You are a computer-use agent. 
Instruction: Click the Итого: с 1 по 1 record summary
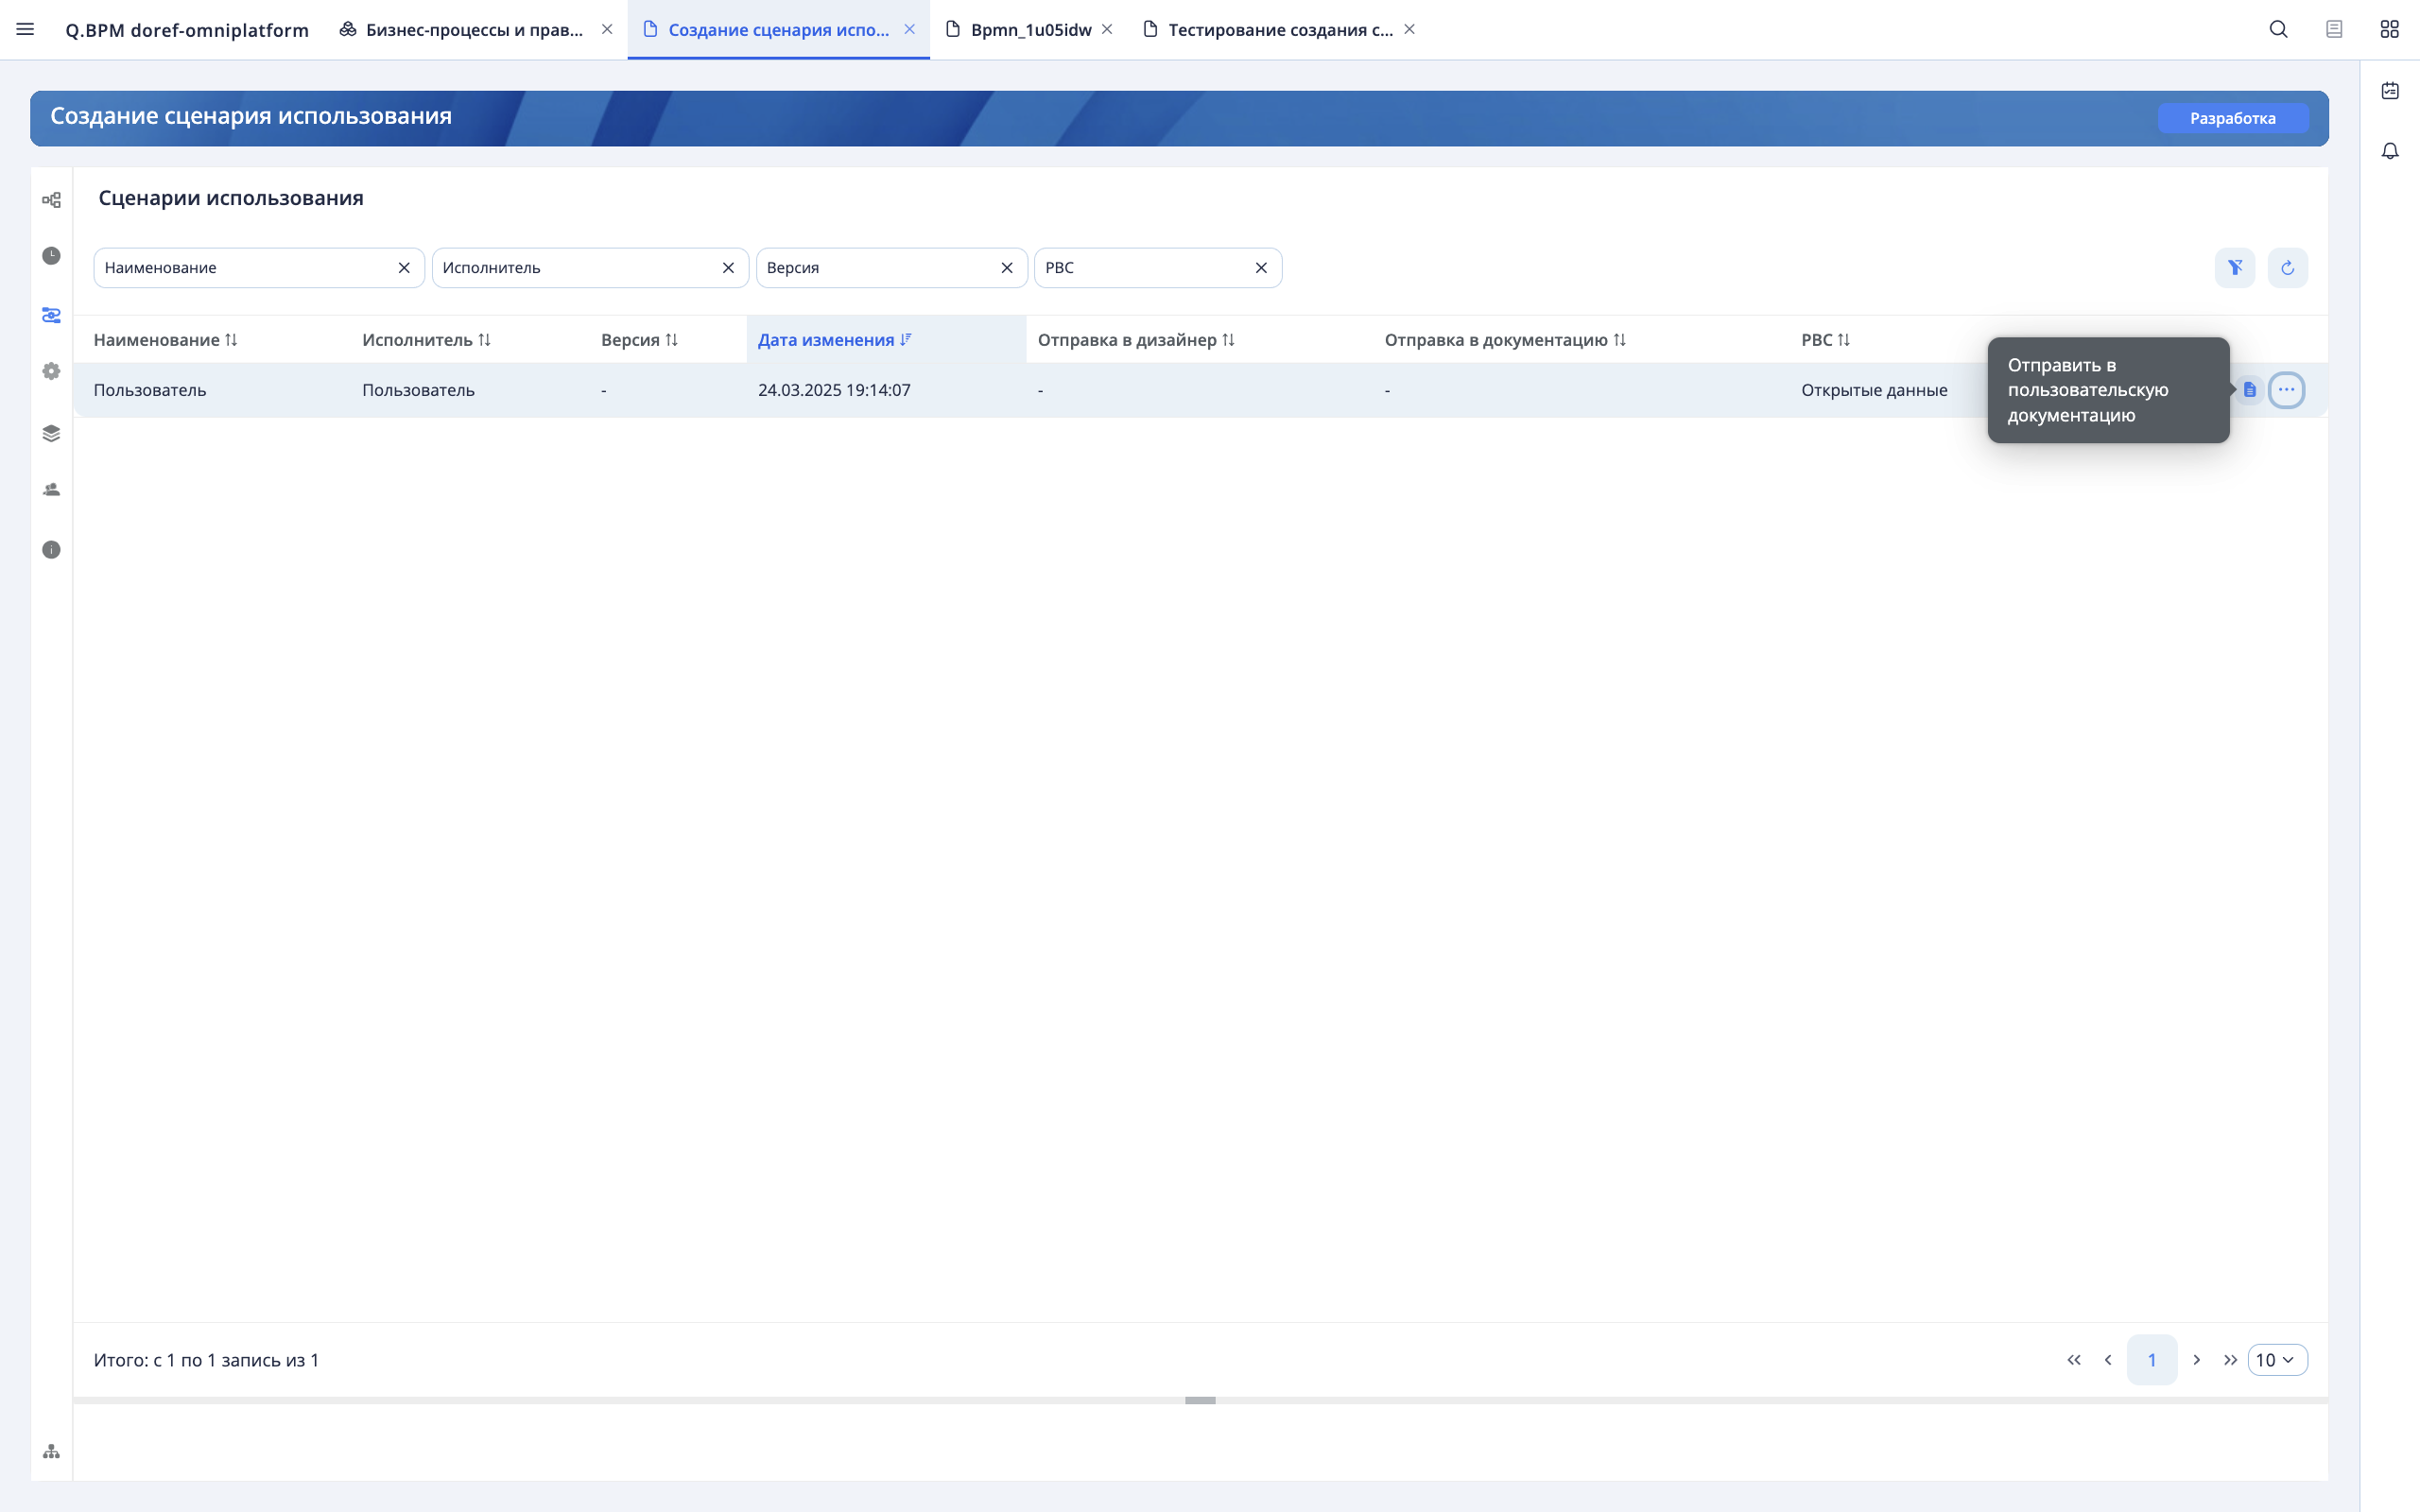pos(206,1360)
